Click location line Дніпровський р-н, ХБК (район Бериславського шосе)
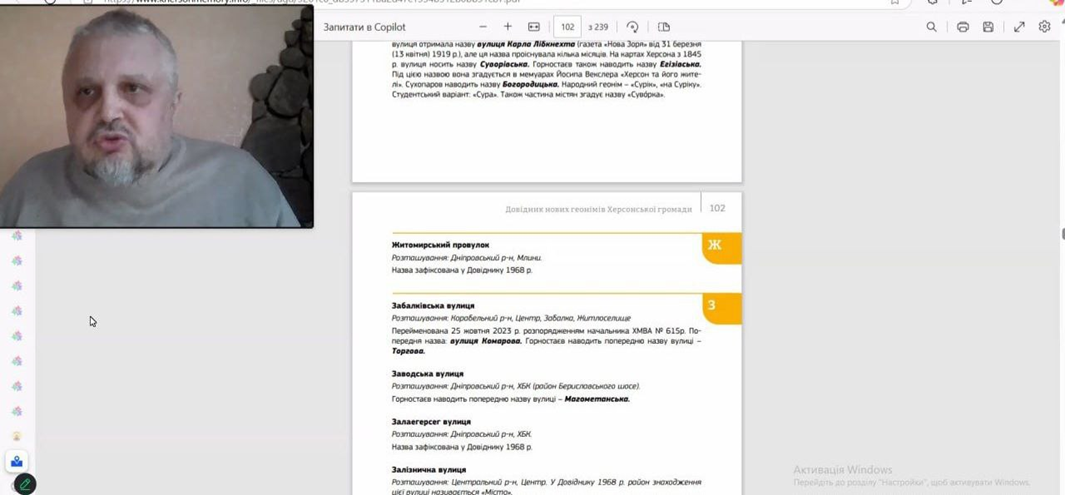This screenshot has width=1065, height=495. click(516, 386)
